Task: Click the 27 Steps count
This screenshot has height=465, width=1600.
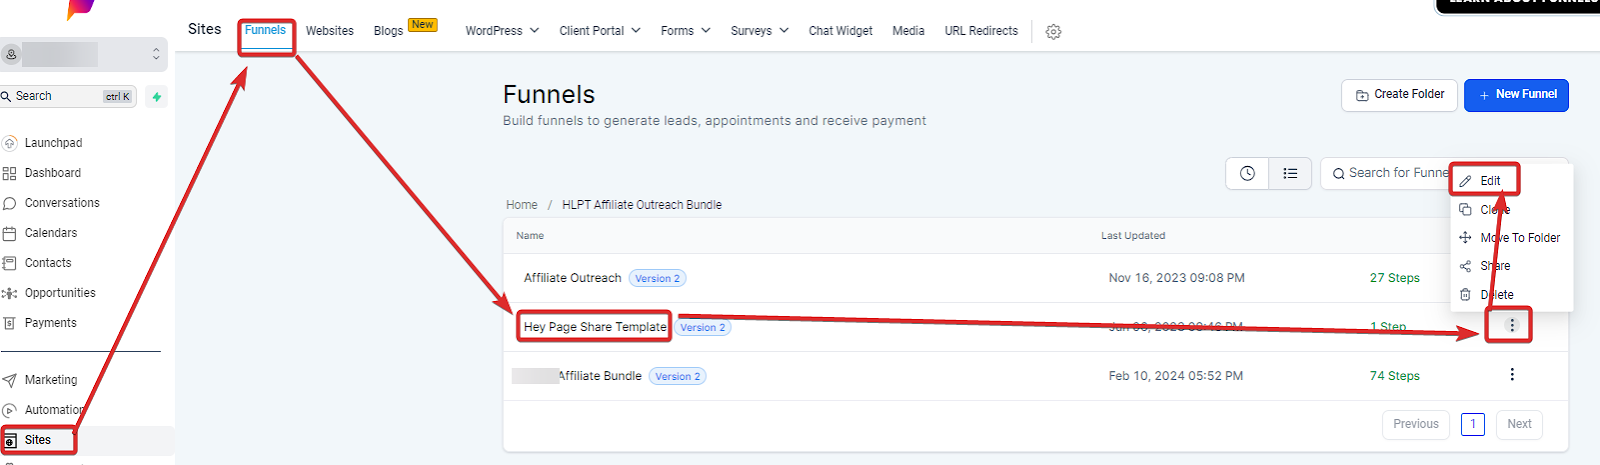Action: tap(1395, 278)
